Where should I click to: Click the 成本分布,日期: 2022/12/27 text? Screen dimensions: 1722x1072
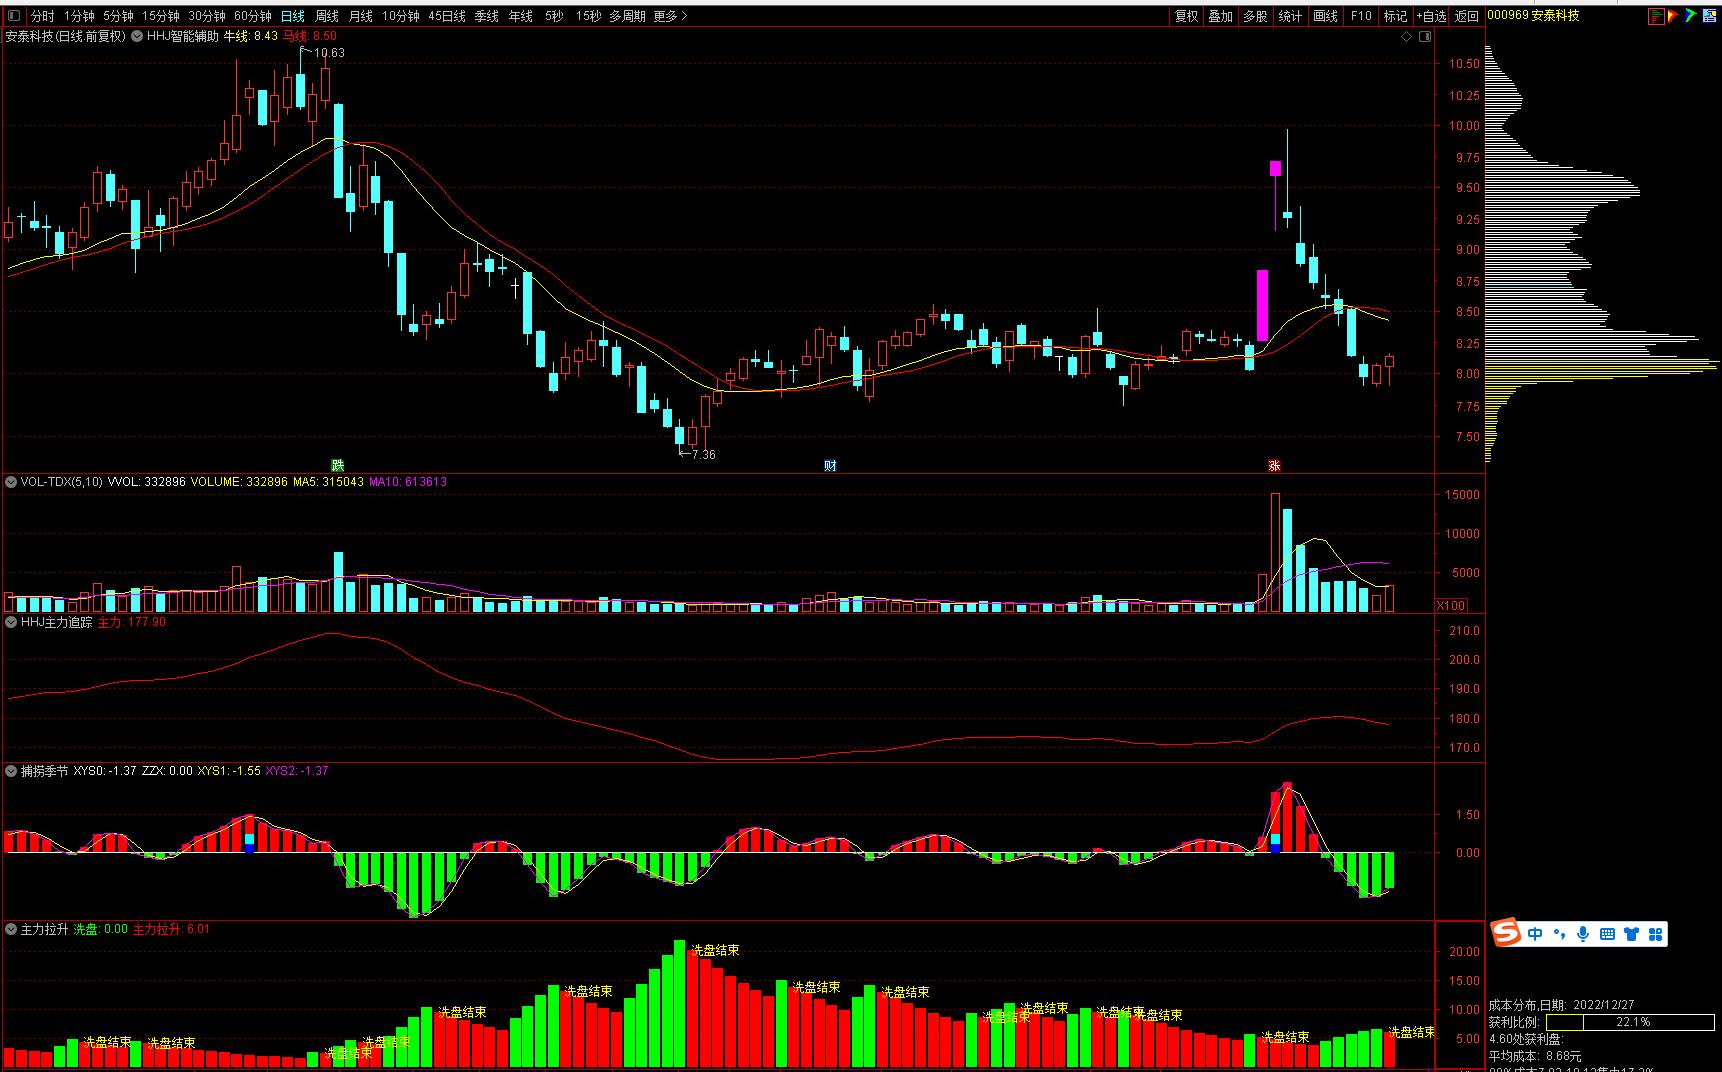(x=1561, y=1005)
